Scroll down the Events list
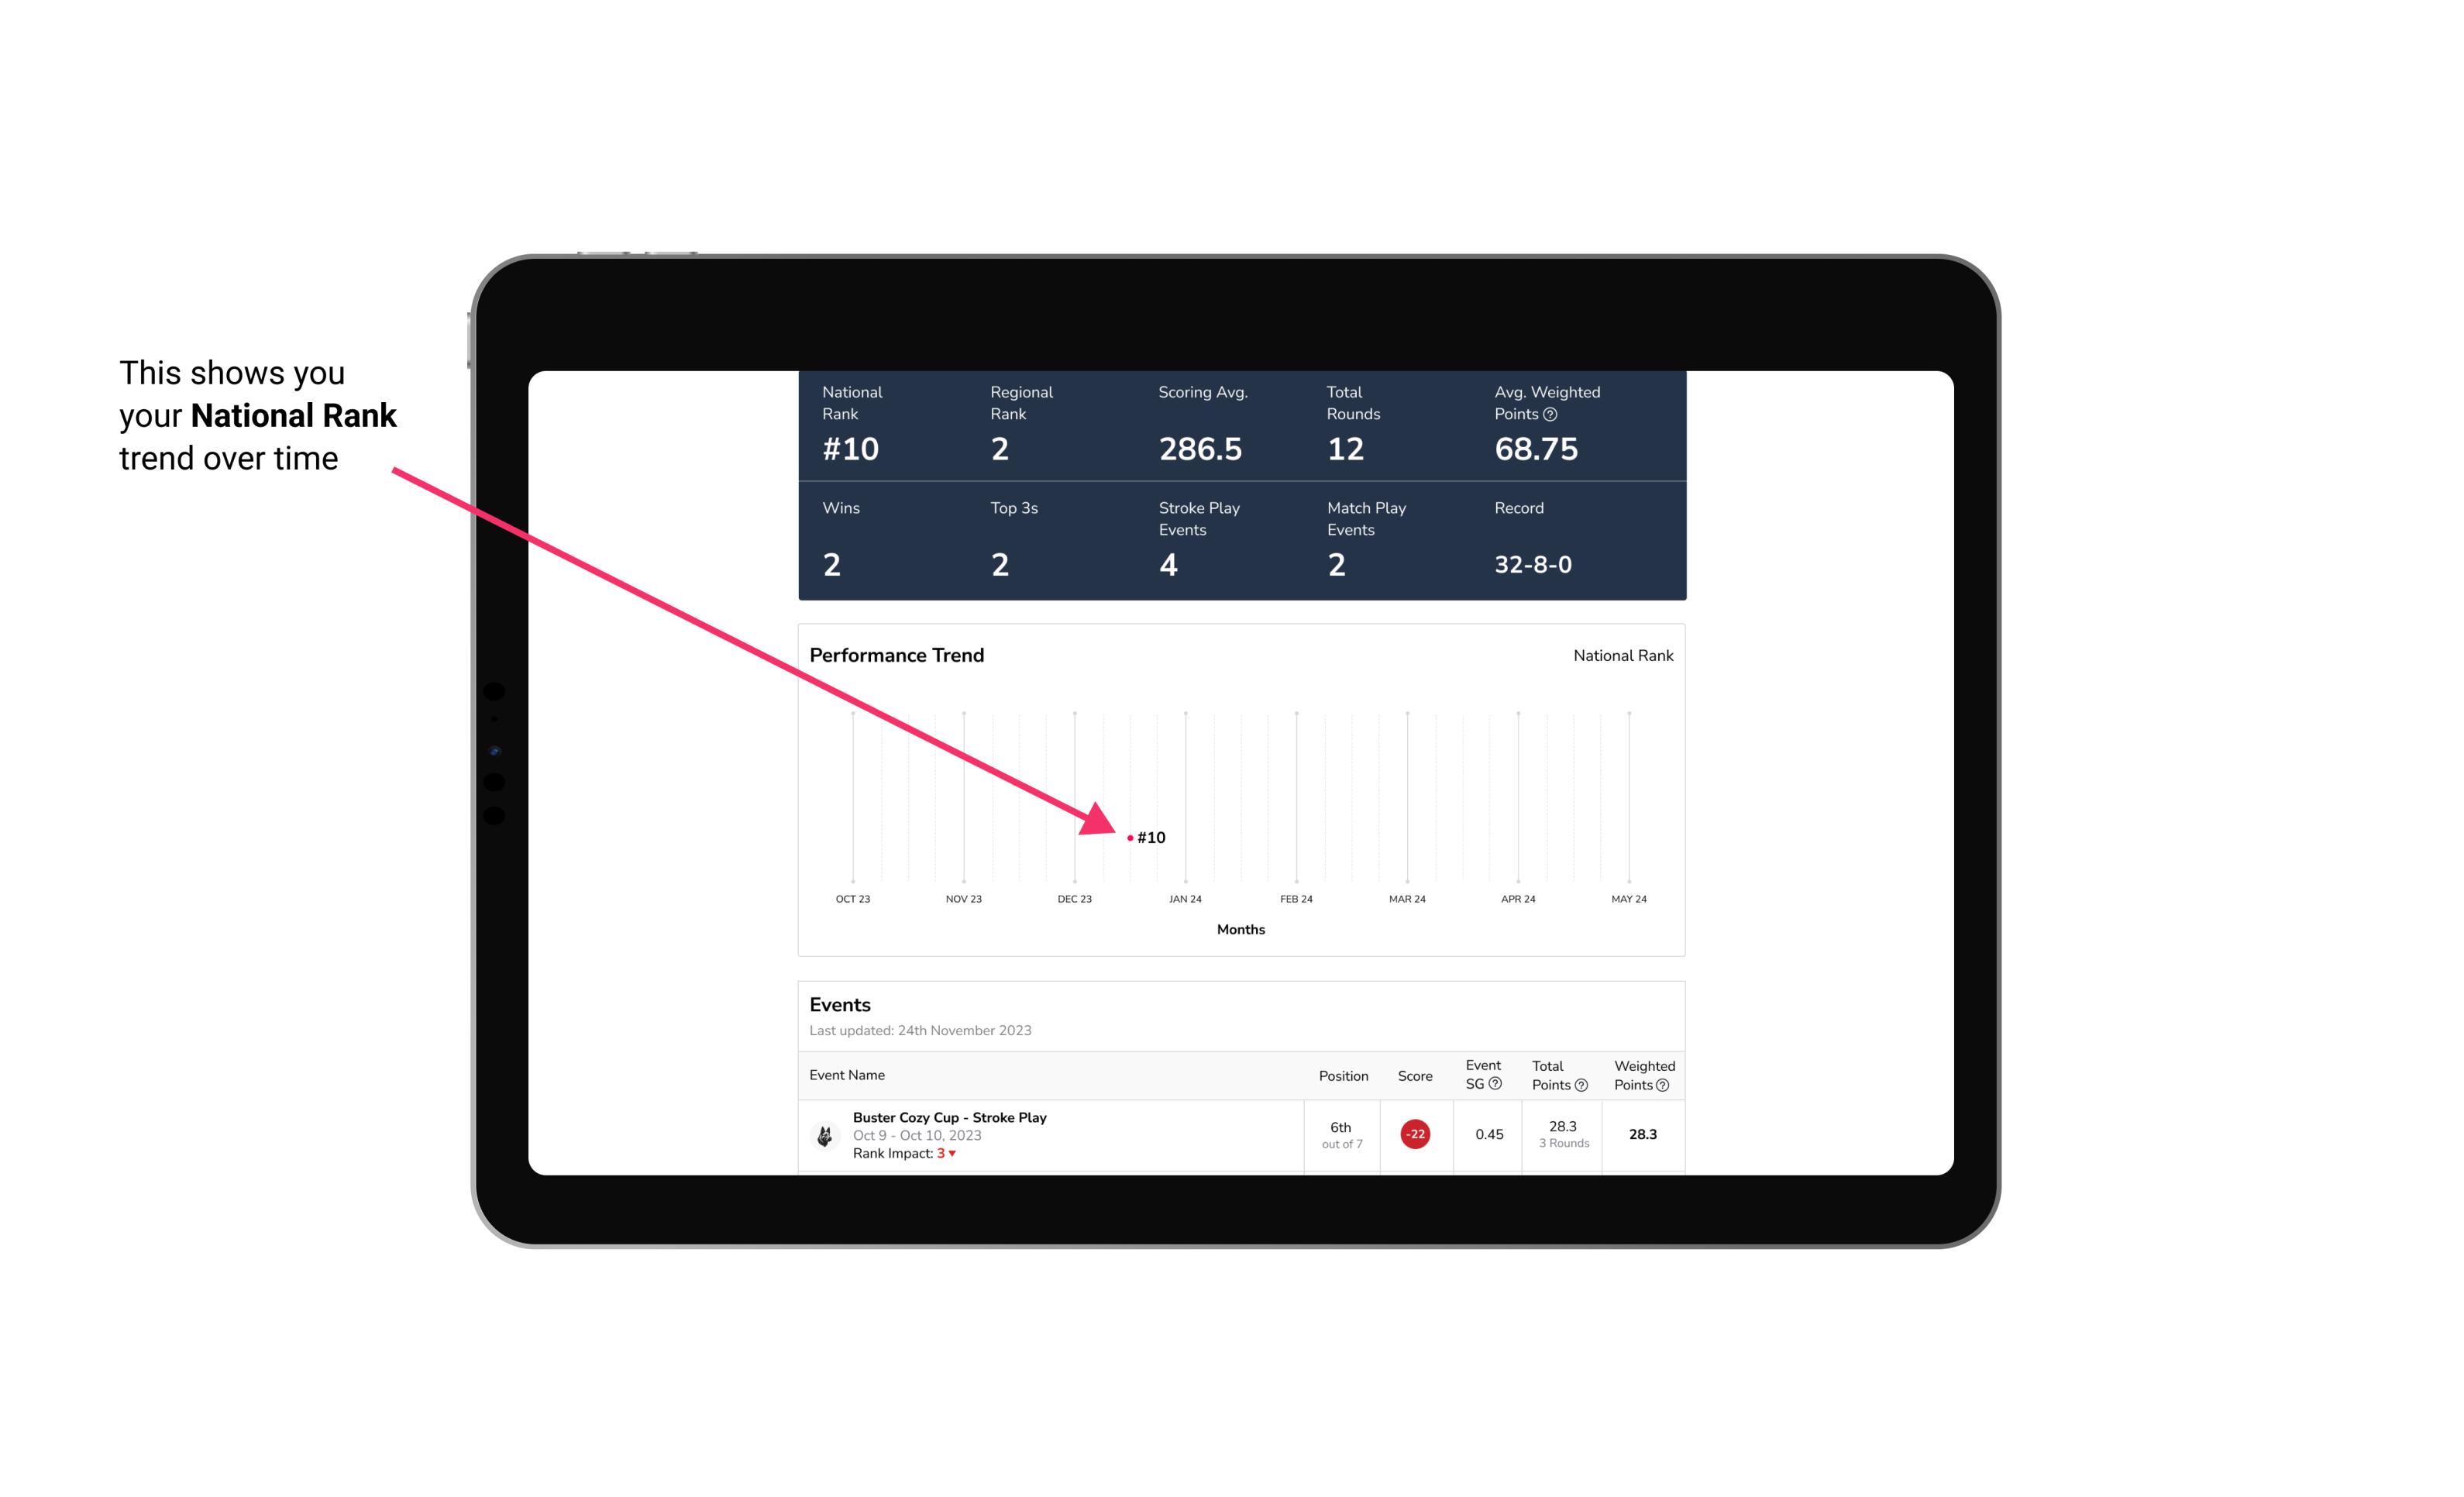Image resolution: width=2464 pixels, height=1497 pixels. click(1243, 1131)
